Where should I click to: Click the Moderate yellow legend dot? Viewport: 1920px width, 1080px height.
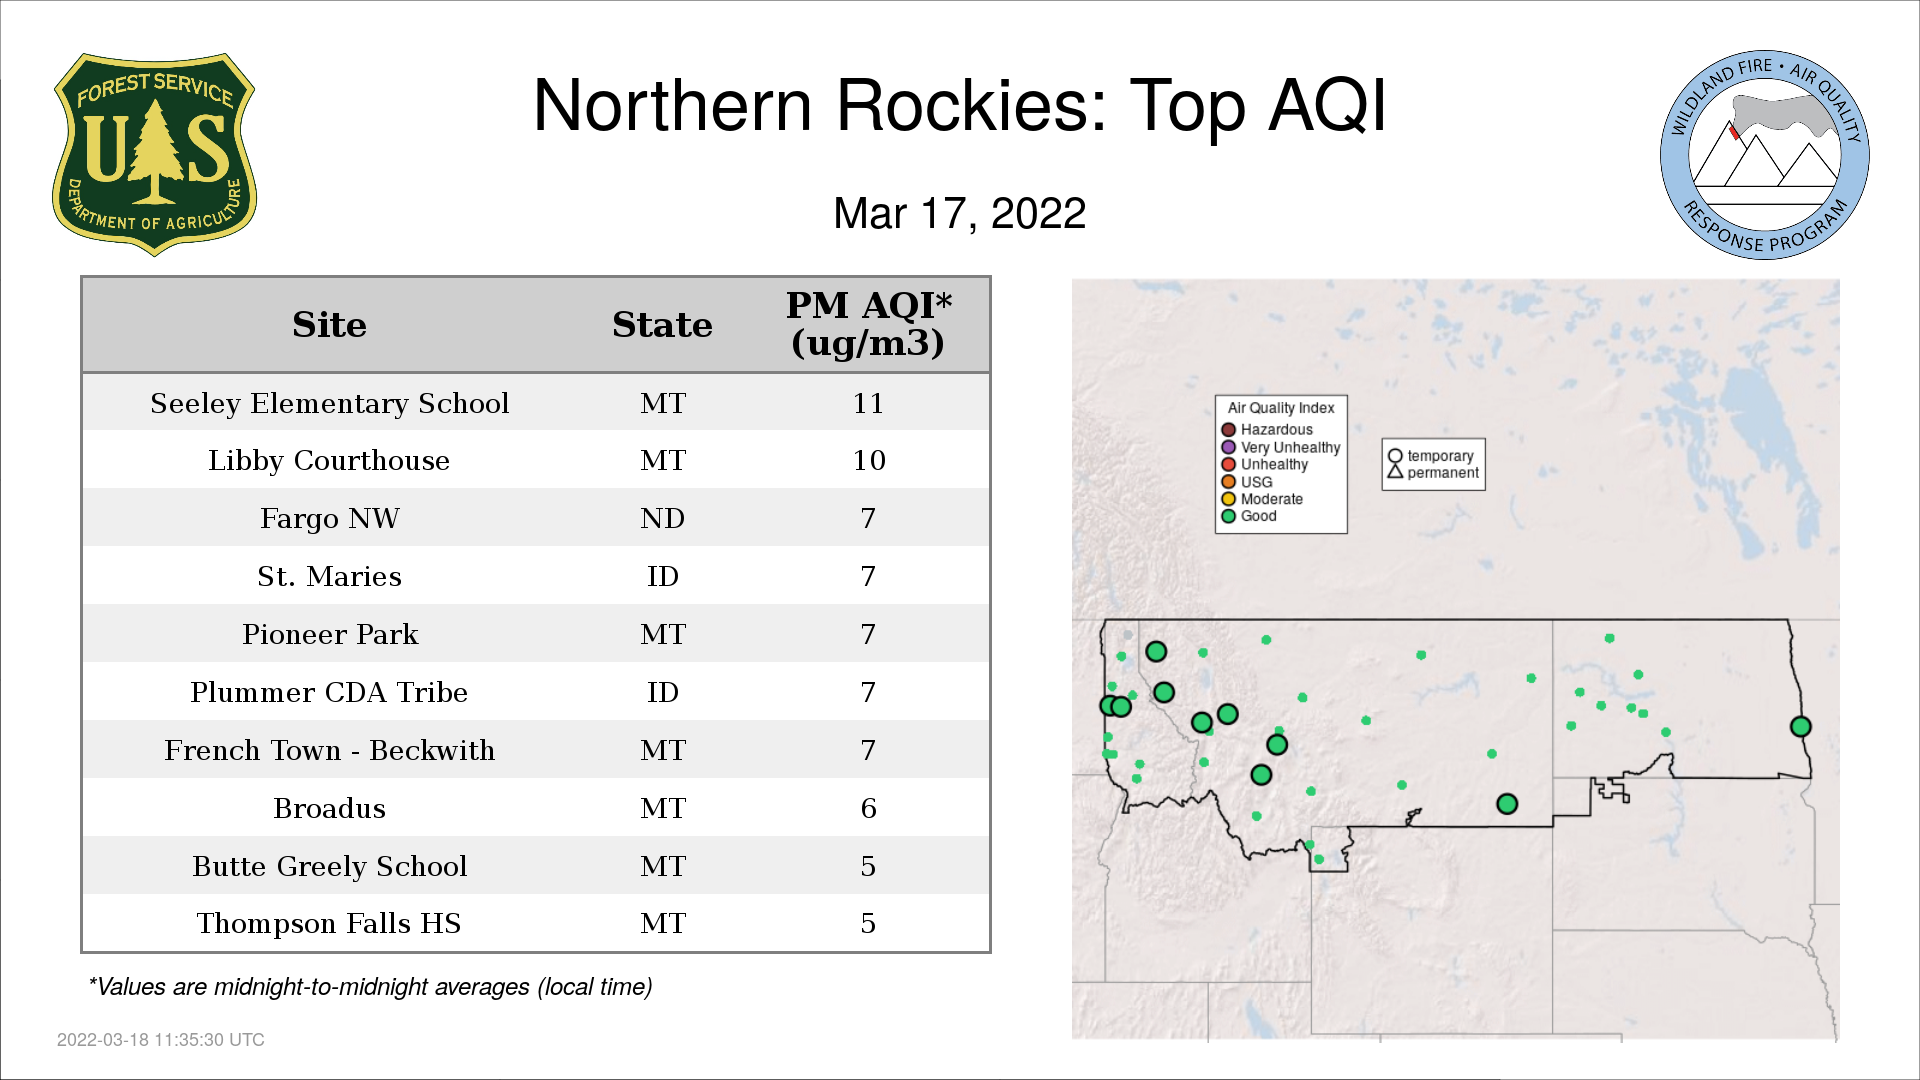point(1229,499)
